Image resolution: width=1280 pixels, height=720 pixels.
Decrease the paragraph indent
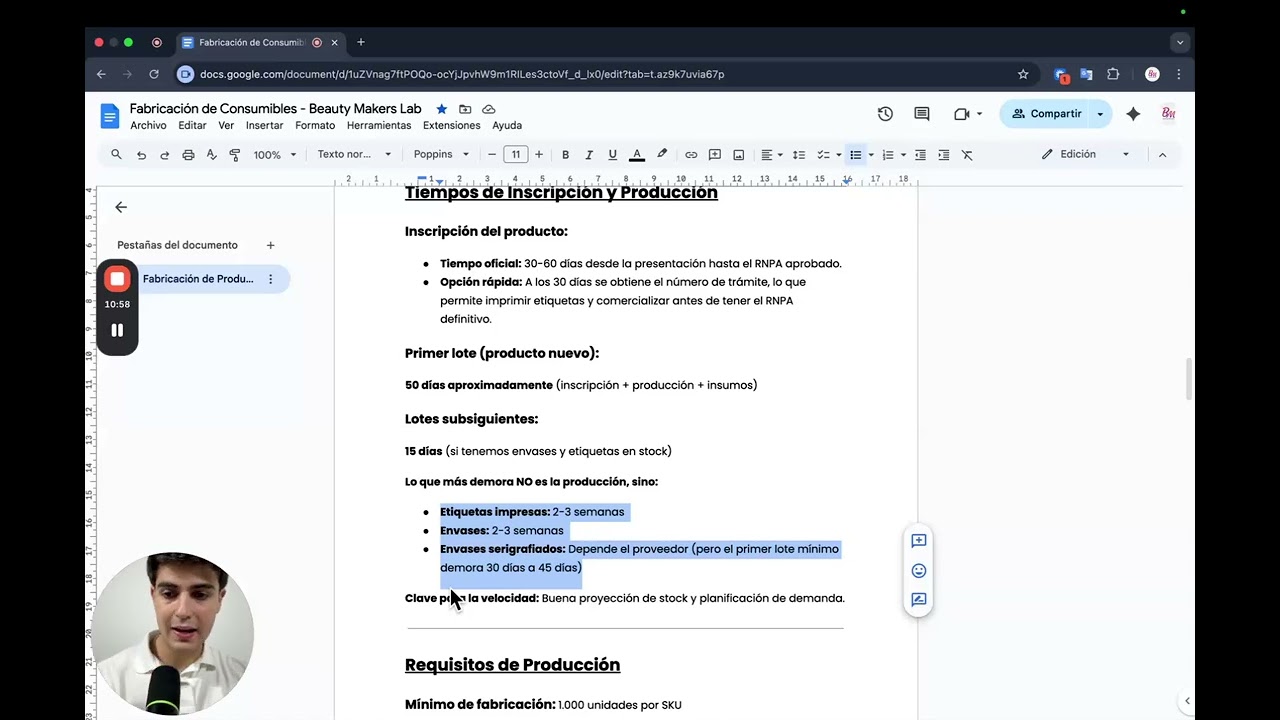pos(920,155)
